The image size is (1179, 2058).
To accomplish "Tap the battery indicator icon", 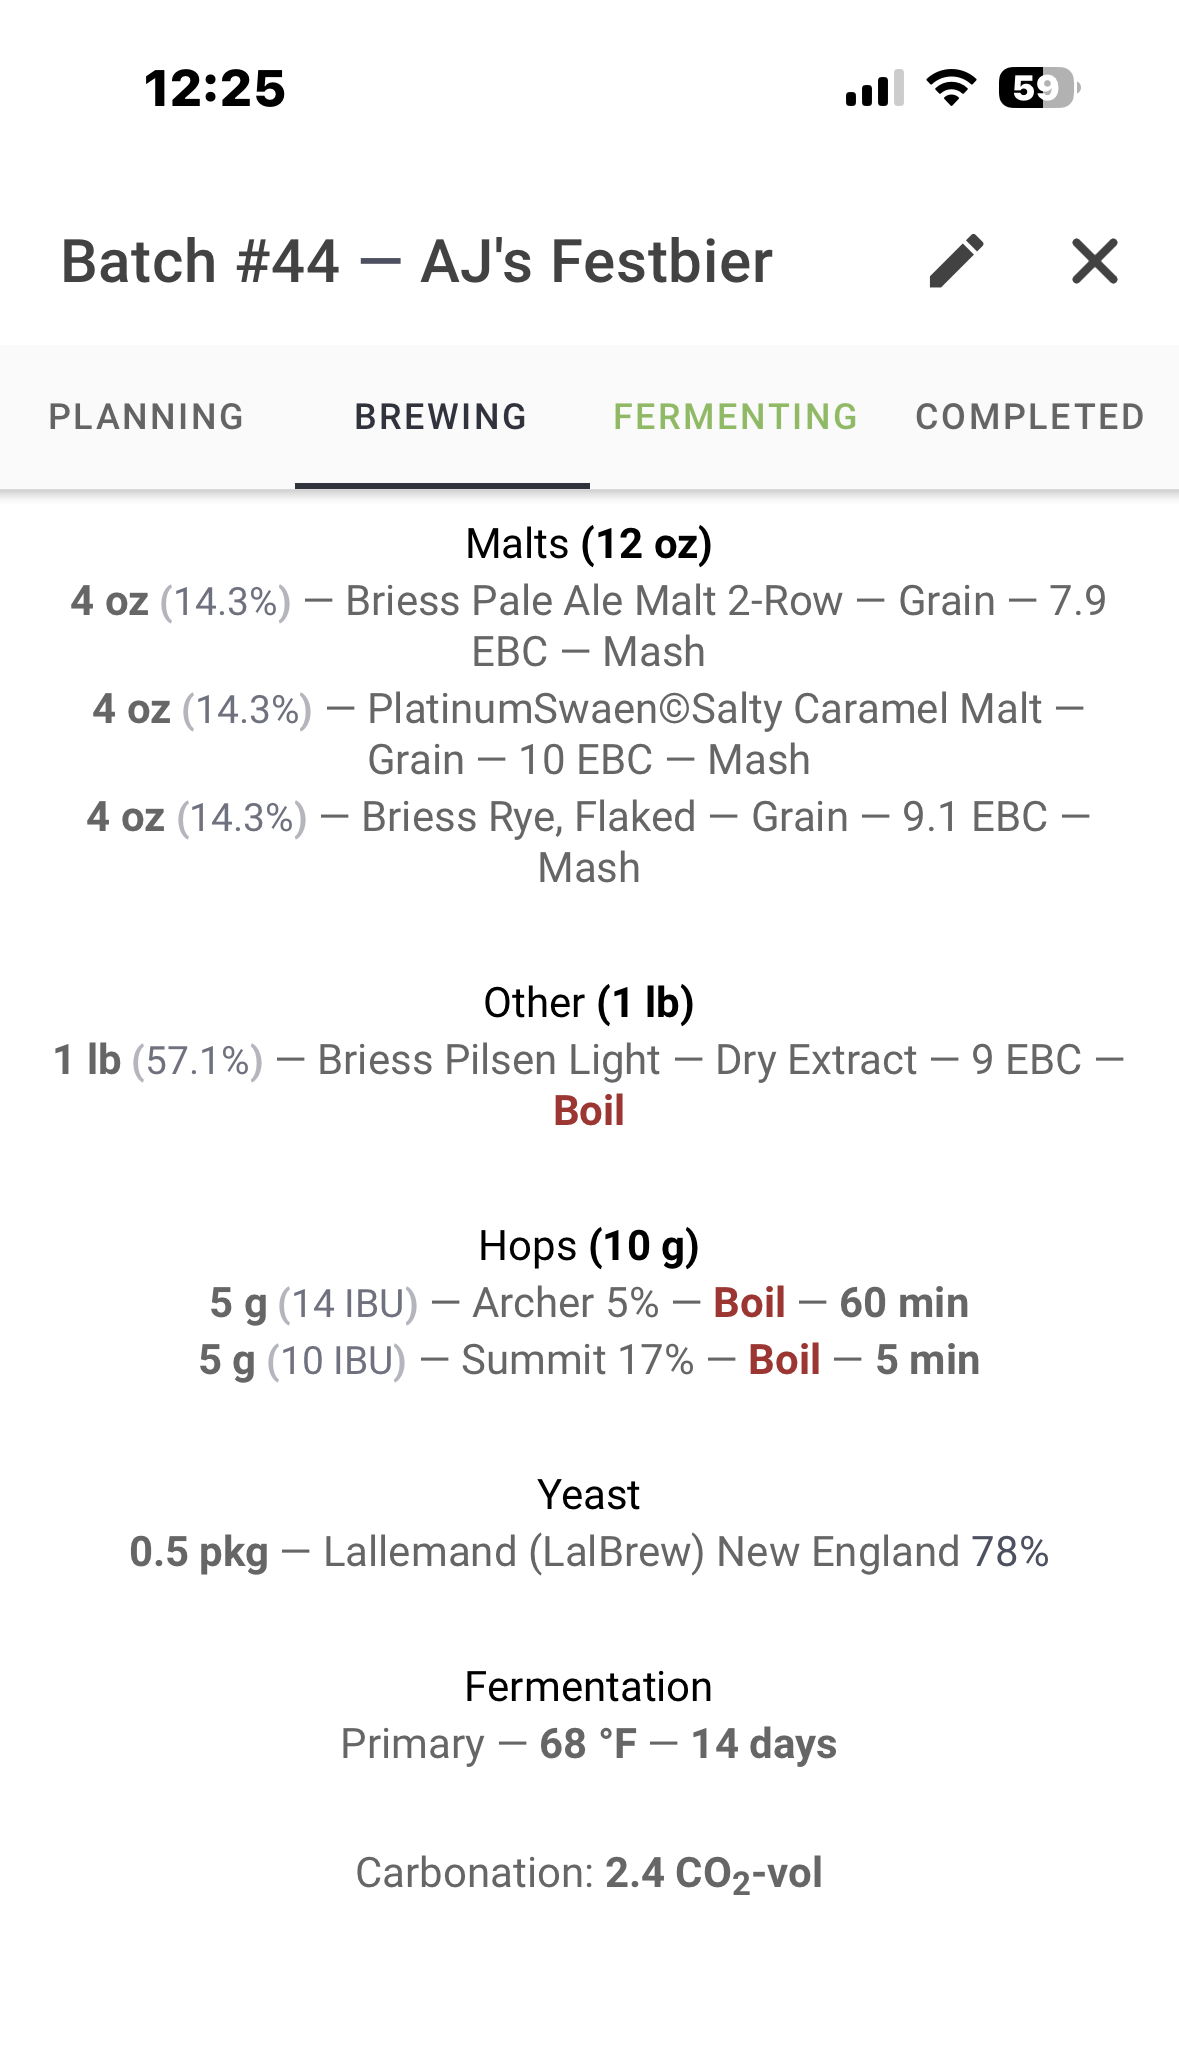I will click(1039, 88).
